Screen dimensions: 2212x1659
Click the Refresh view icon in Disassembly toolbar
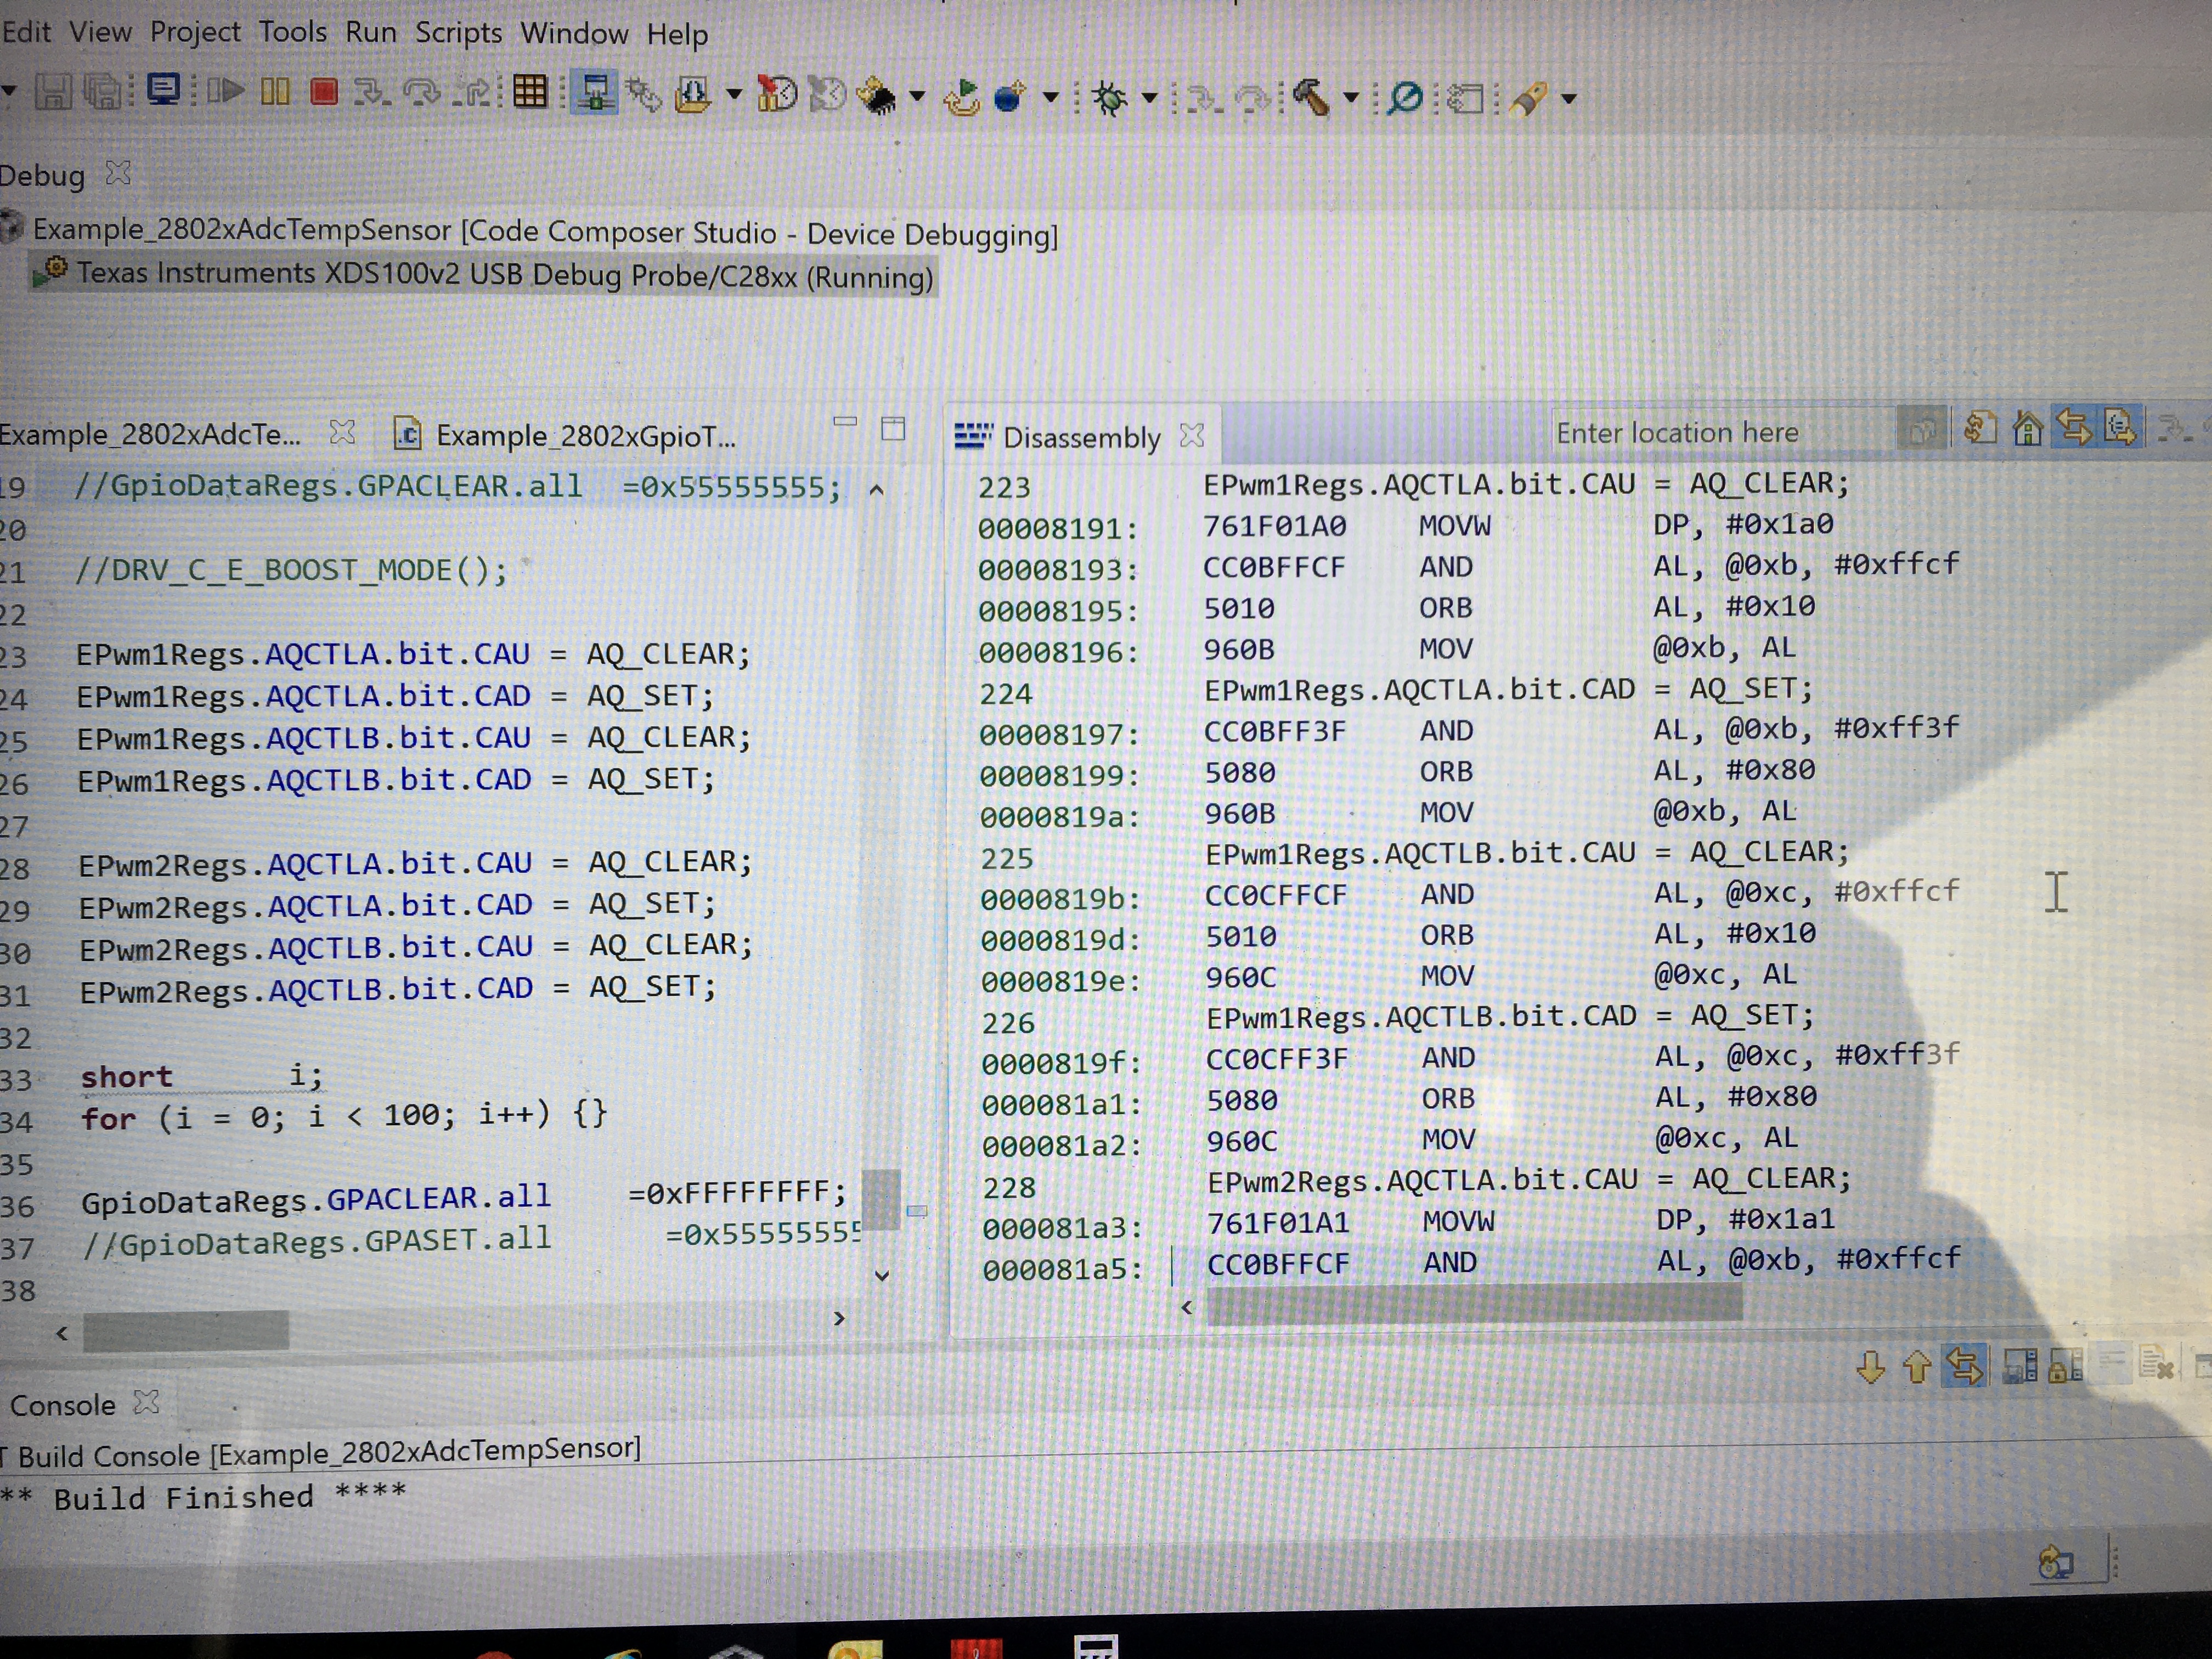point(1979,429)
